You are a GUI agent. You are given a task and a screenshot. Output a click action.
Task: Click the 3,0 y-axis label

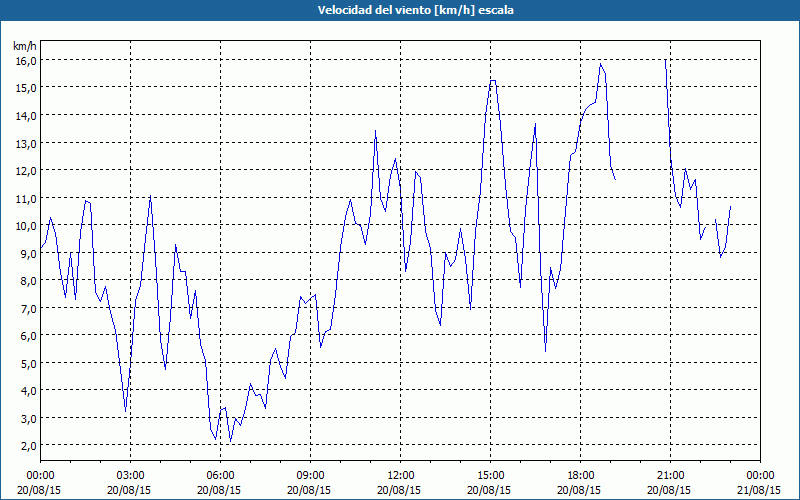[x=28, y=419]
